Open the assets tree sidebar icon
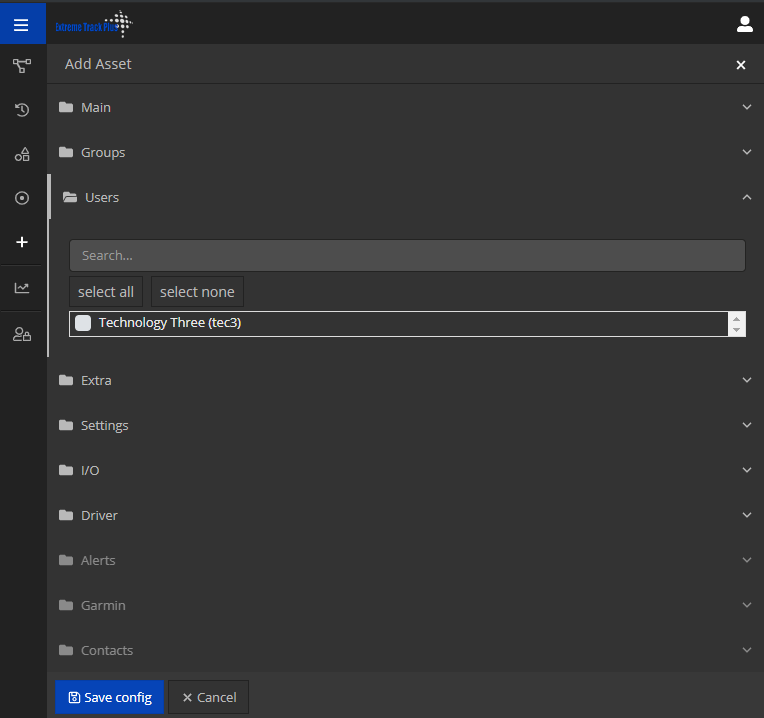This screenshot has height=718, width=764. (x=22, y=66)
